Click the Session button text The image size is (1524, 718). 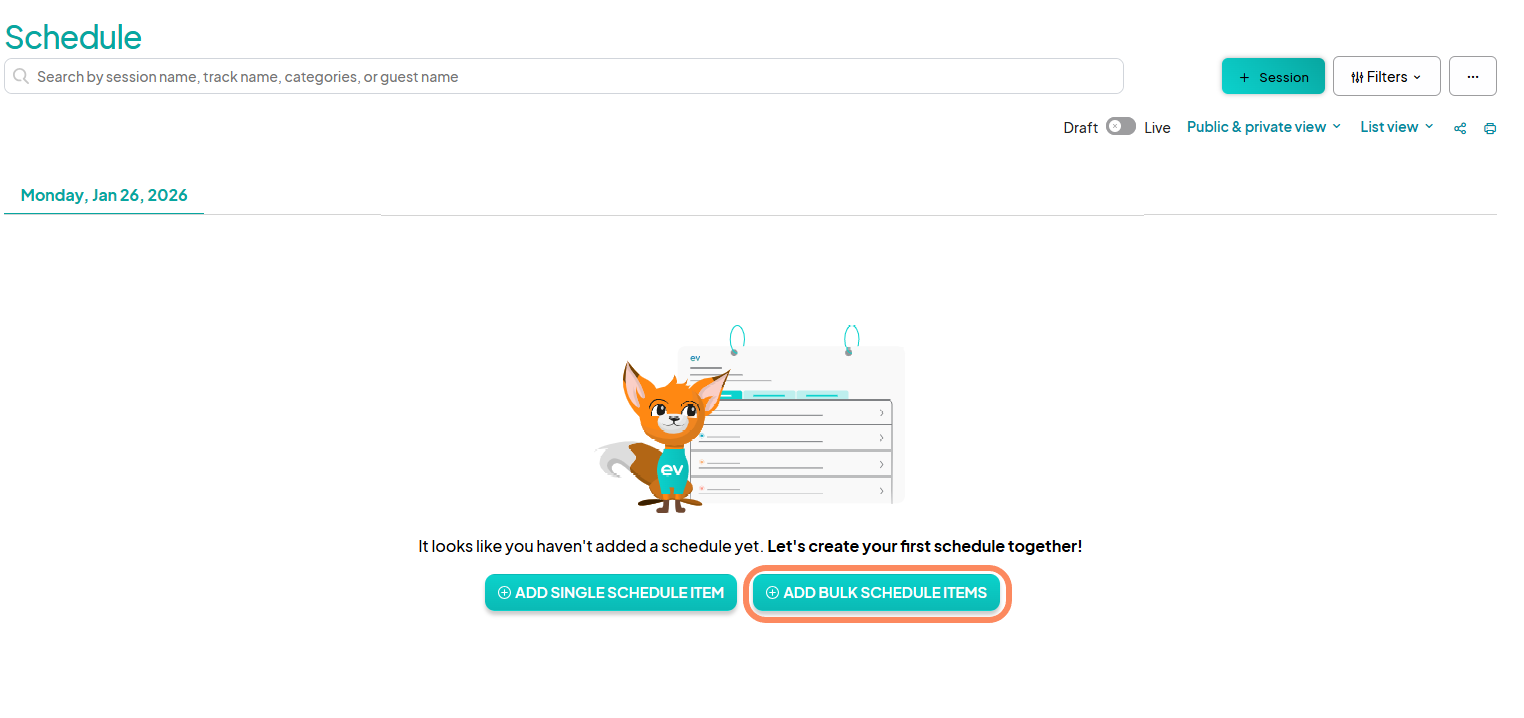[1283, 77]
